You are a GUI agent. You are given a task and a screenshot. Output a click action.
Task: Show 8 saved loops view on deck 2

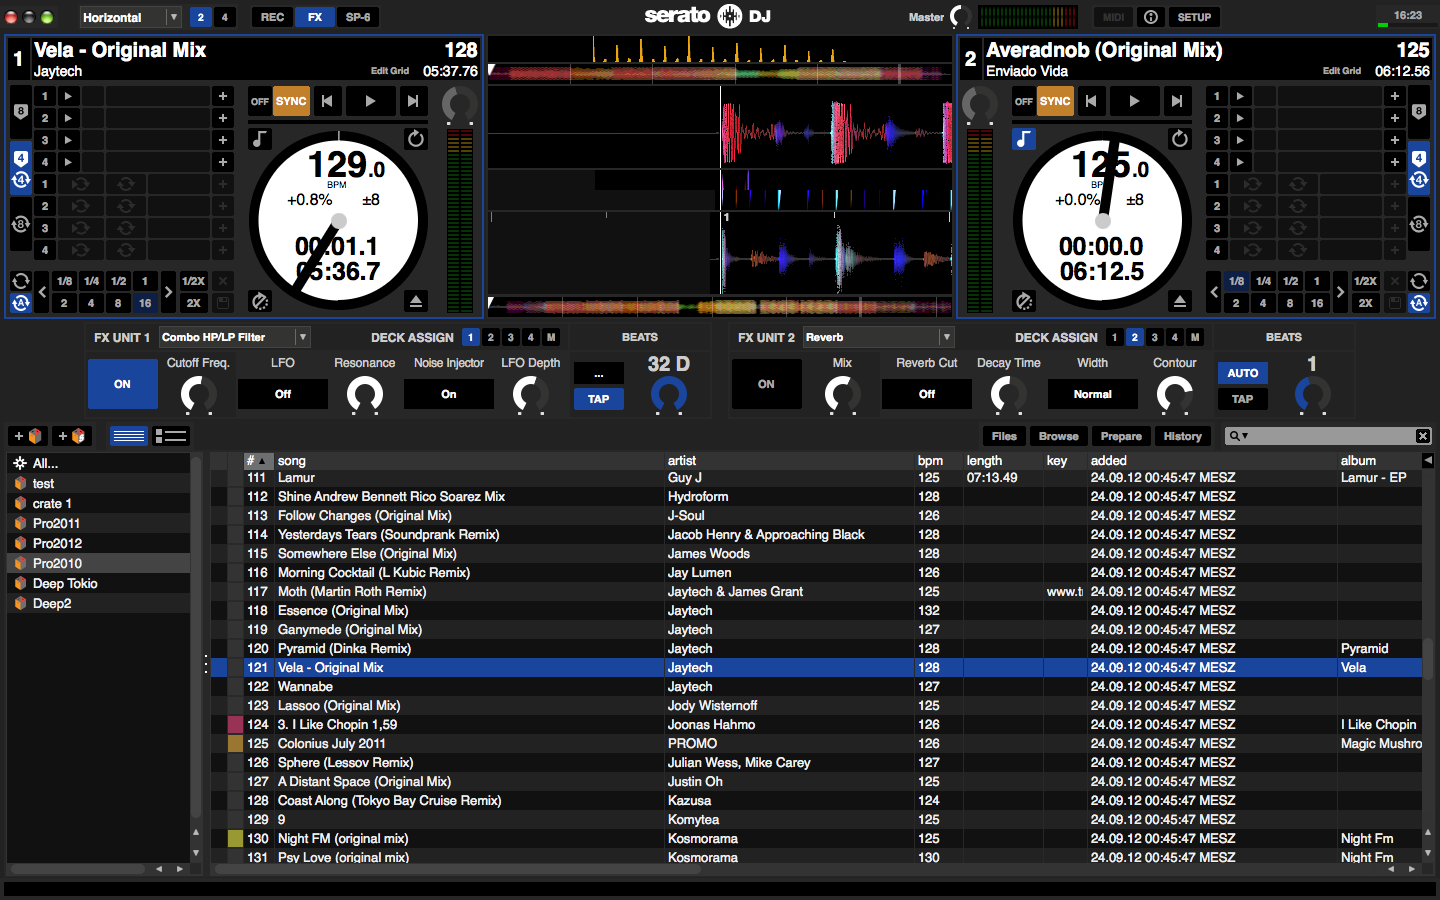pyautogui.click(x=1419, y=224)
